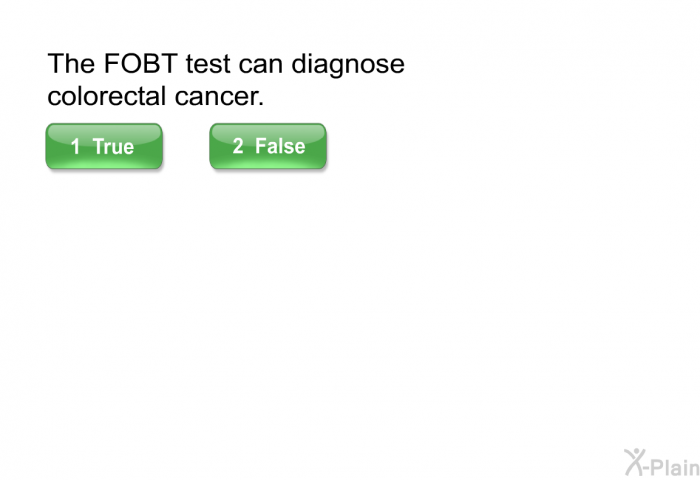Click the word "True" on the button

click(113, 146)
